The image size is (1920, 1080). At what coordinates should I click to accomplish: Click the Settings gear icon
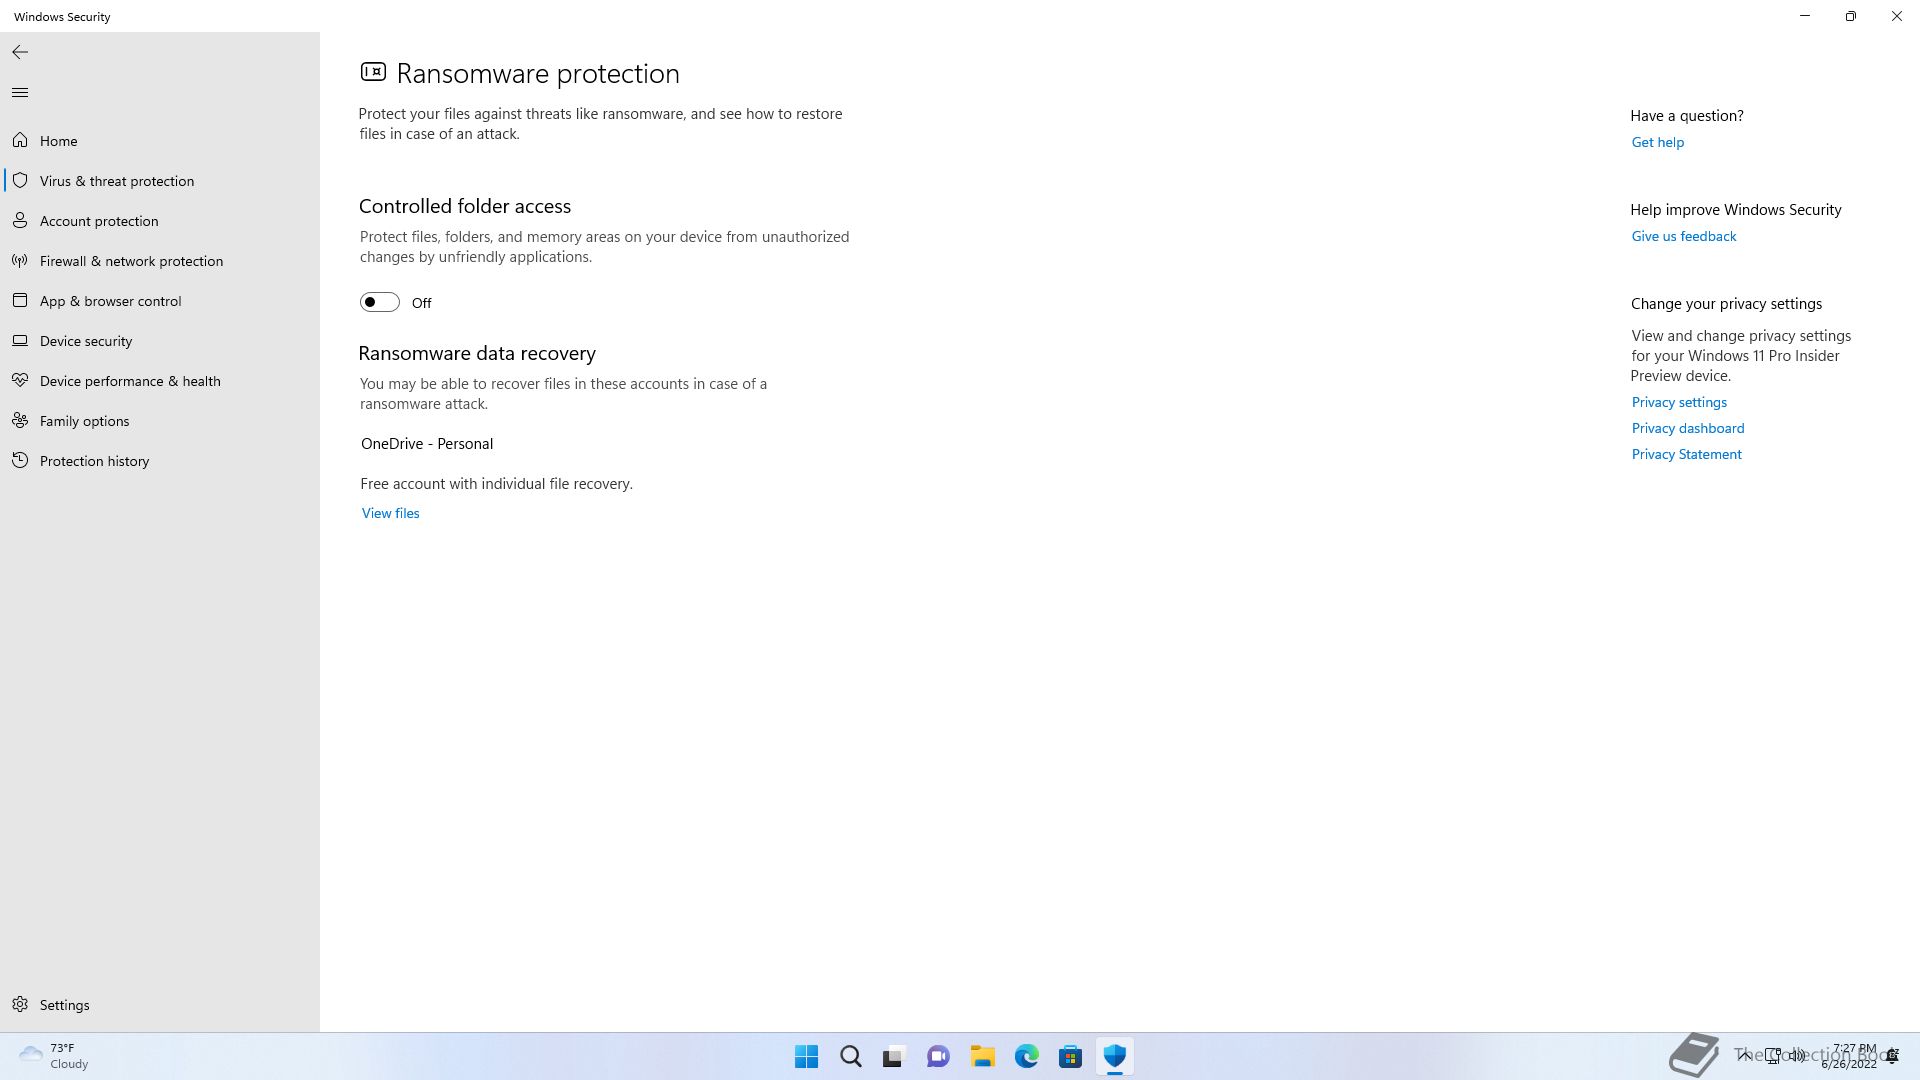click(x=20, y=1005)
